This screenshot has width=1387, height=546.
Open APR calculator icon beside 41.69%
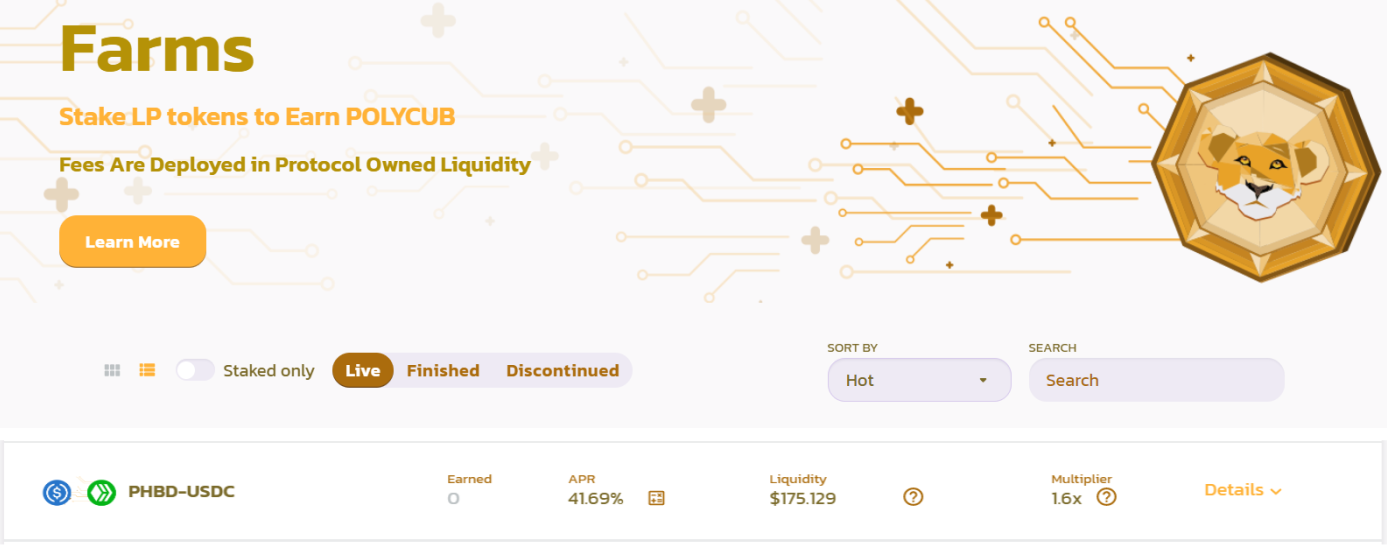click(656, 498)
